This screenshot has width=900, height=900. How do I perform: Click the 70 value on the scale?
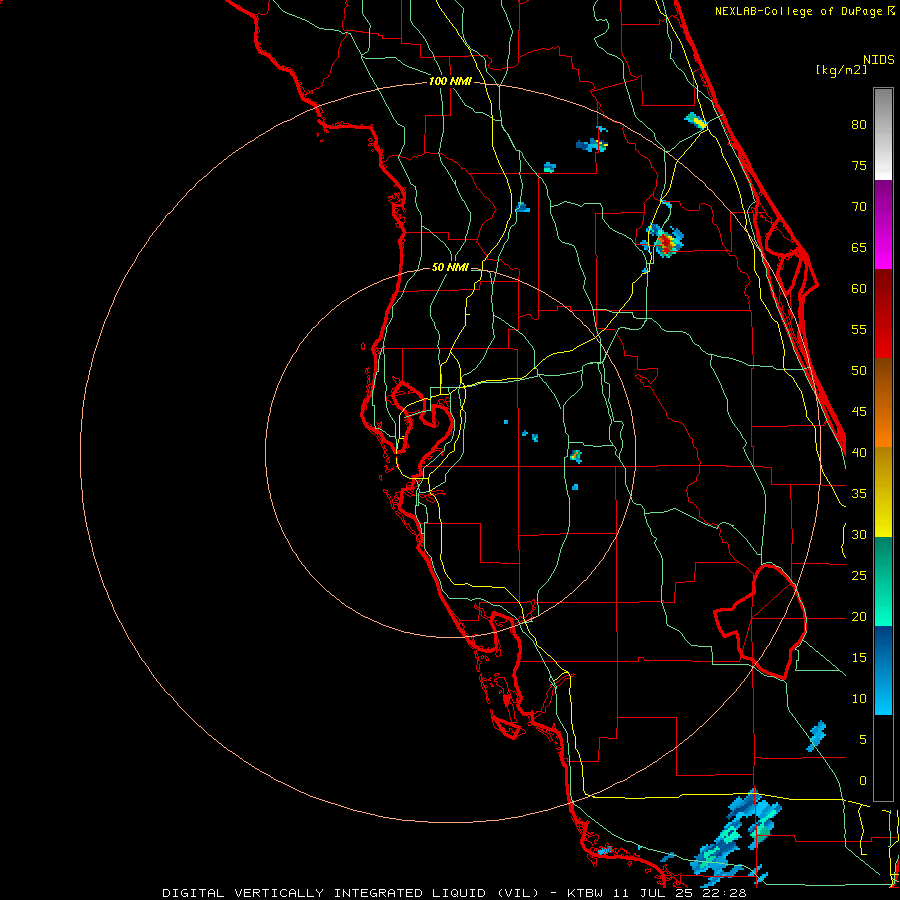click(x=859, y=207)
